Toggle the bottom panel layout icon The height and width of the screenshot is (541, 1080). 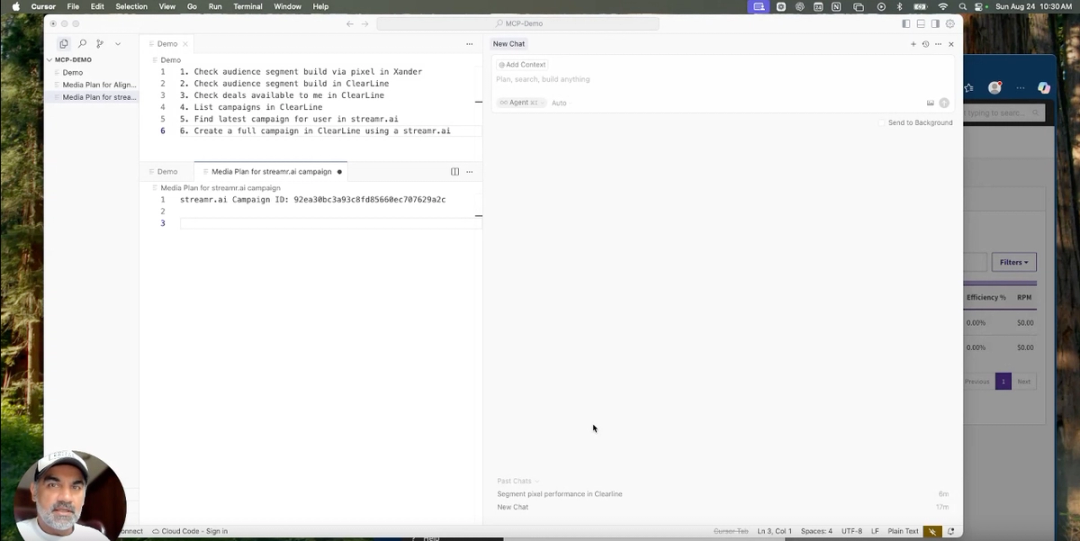pos(920,23)
